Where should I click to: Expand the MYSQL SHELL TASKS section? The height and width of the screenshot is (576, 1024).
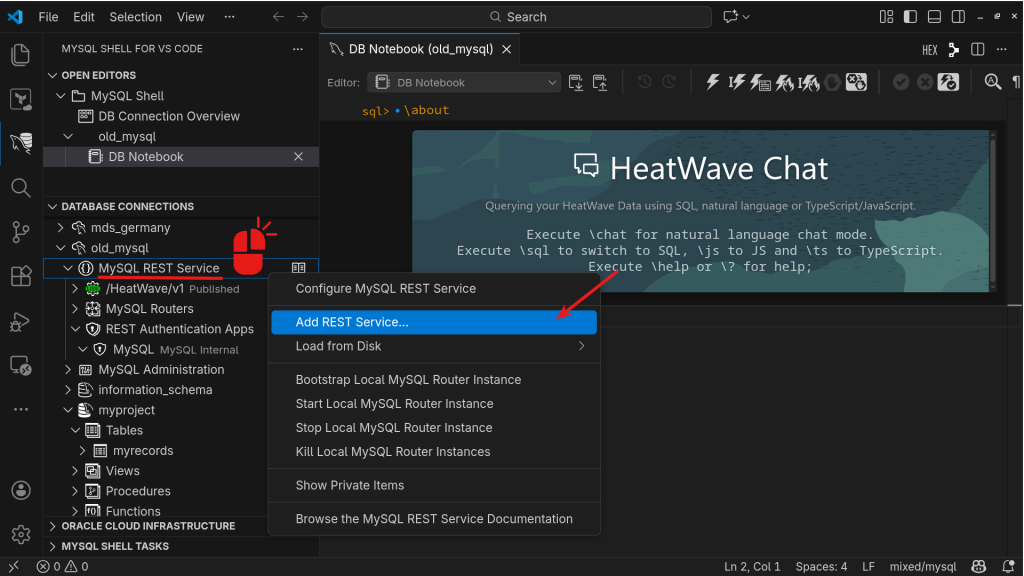coord(53,546)
